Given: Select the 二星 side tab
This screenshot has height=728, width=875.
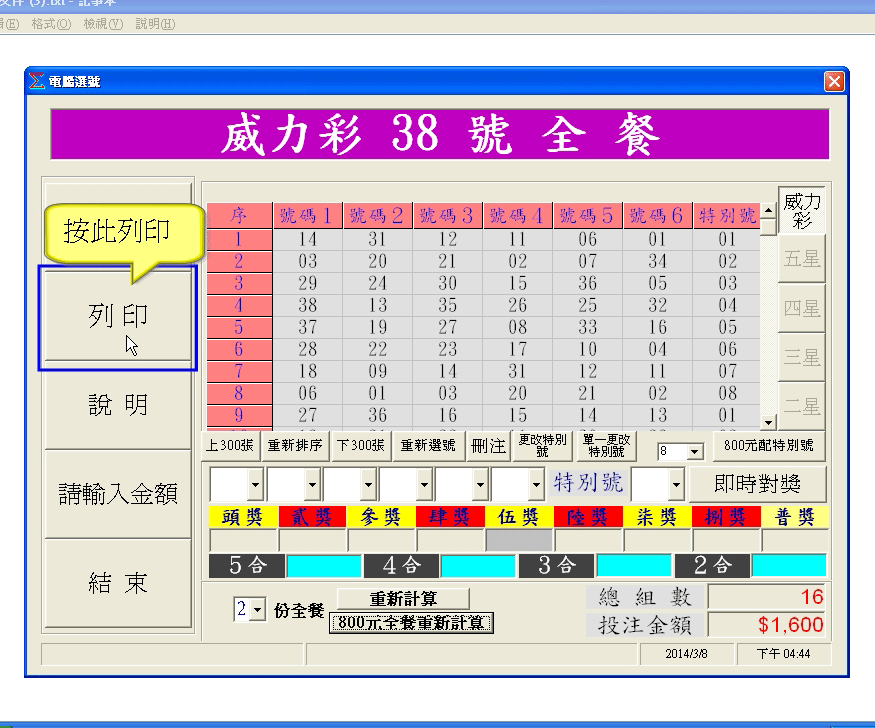Looking at the screenshot, I should (x=801, y=406).
